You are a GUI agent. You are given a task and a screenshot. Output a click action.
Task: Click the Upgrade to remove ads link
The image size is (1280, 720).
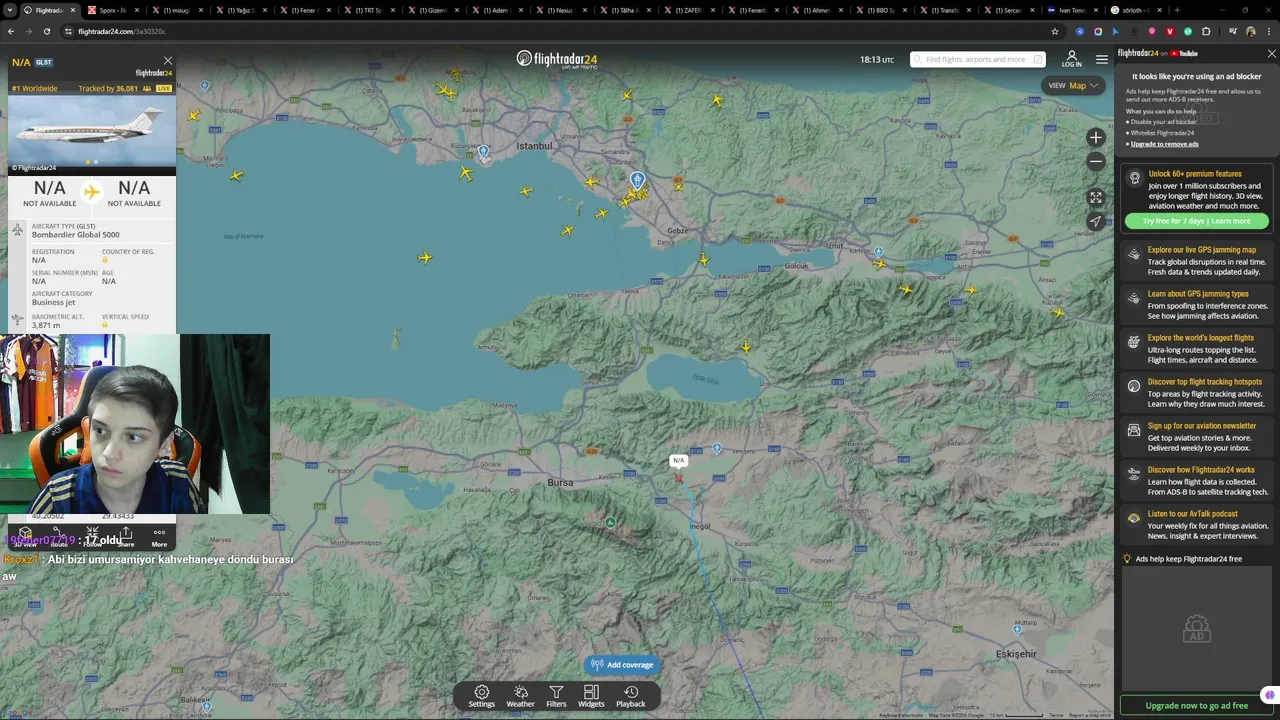[1164, 144]
